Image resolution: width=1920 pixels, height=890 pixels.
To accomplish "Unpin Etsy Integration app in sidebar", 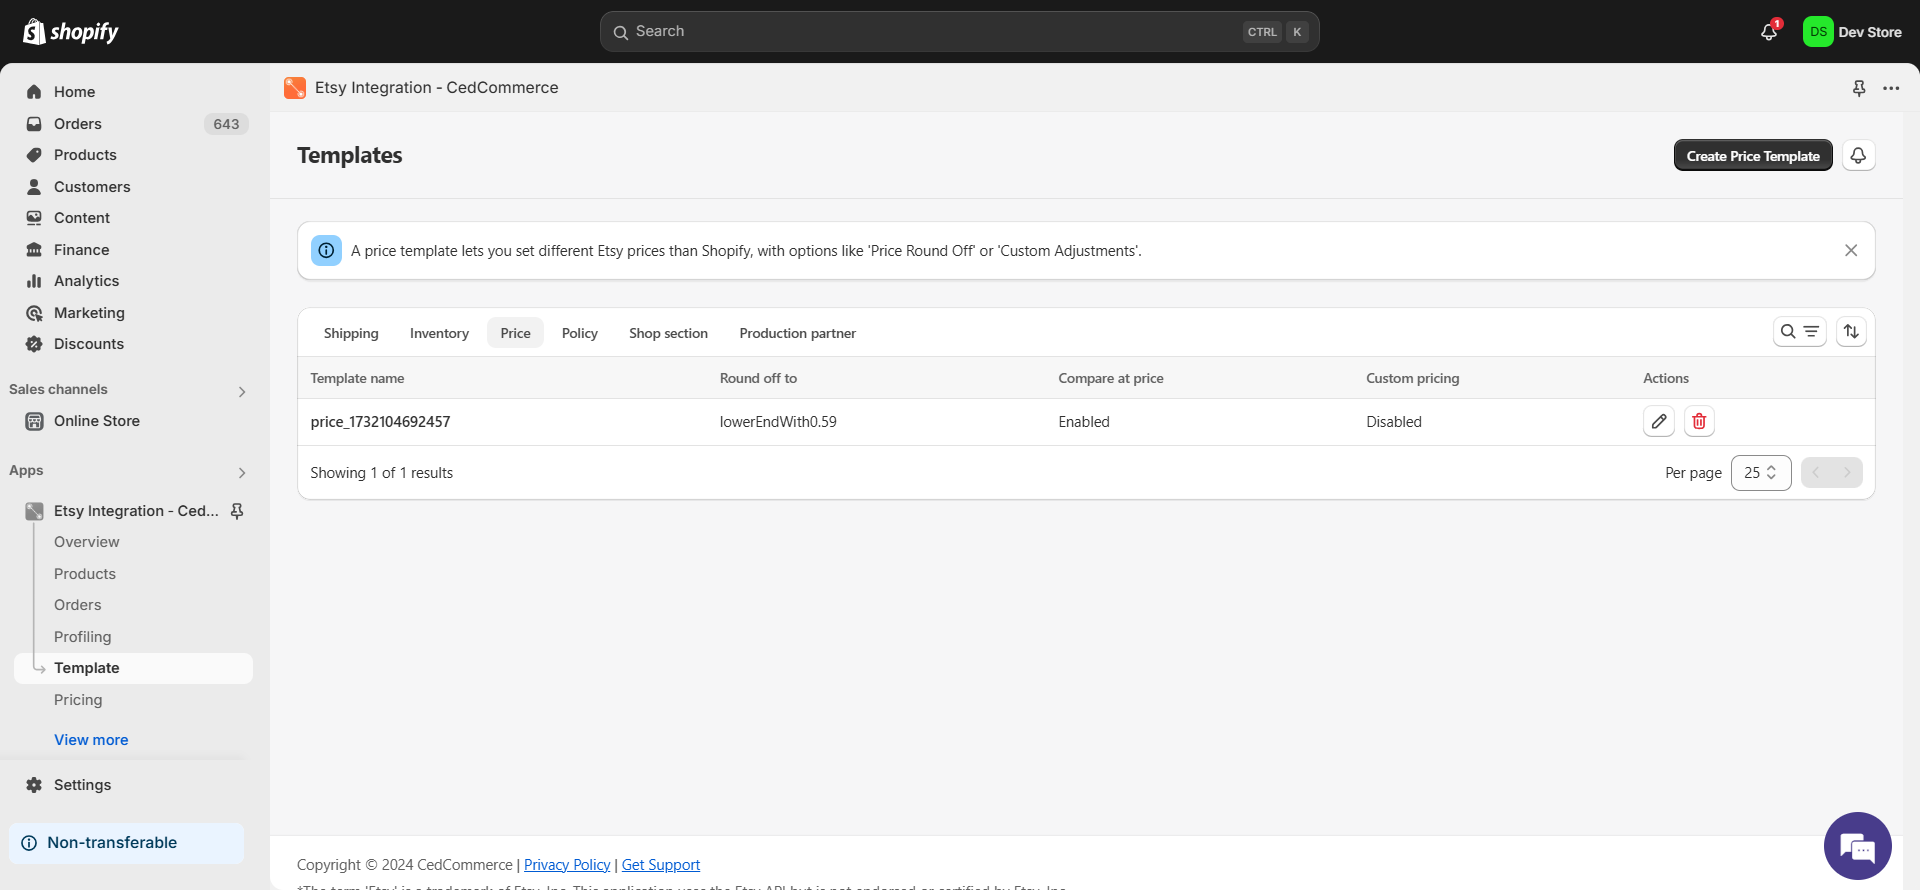I will [237, 511].
